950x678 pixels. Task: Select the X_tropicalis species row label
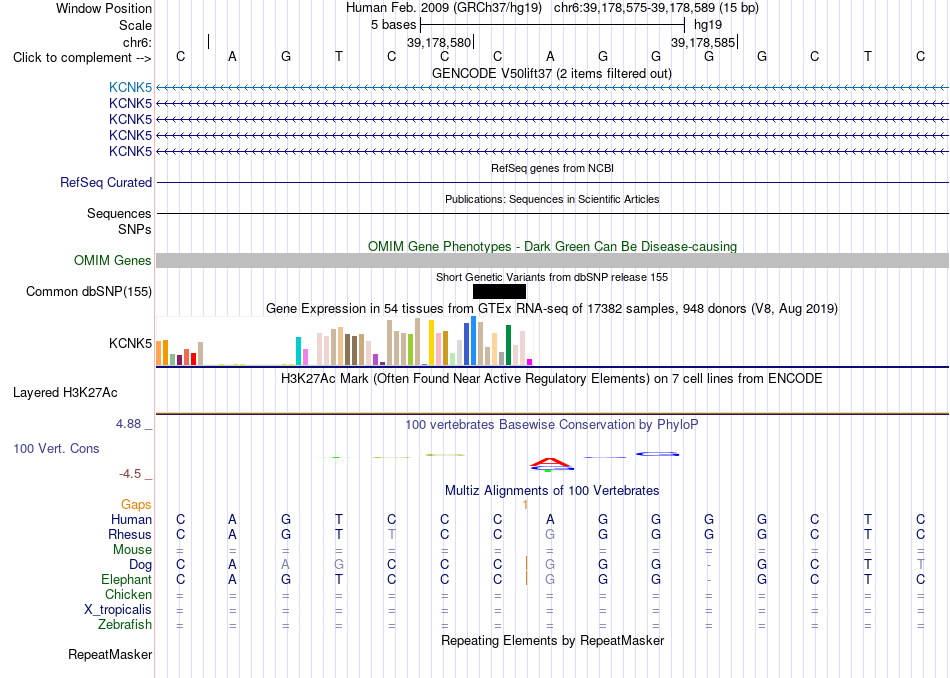[x=118, y=610]
